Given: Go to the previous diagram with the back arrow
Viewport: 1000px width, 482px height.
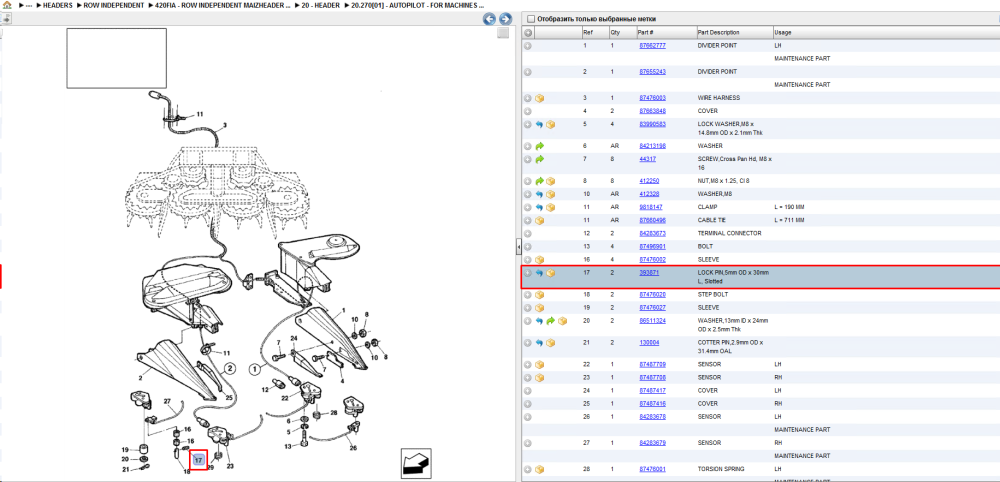Looking at the screenshot, I should [x=490, y=19].
